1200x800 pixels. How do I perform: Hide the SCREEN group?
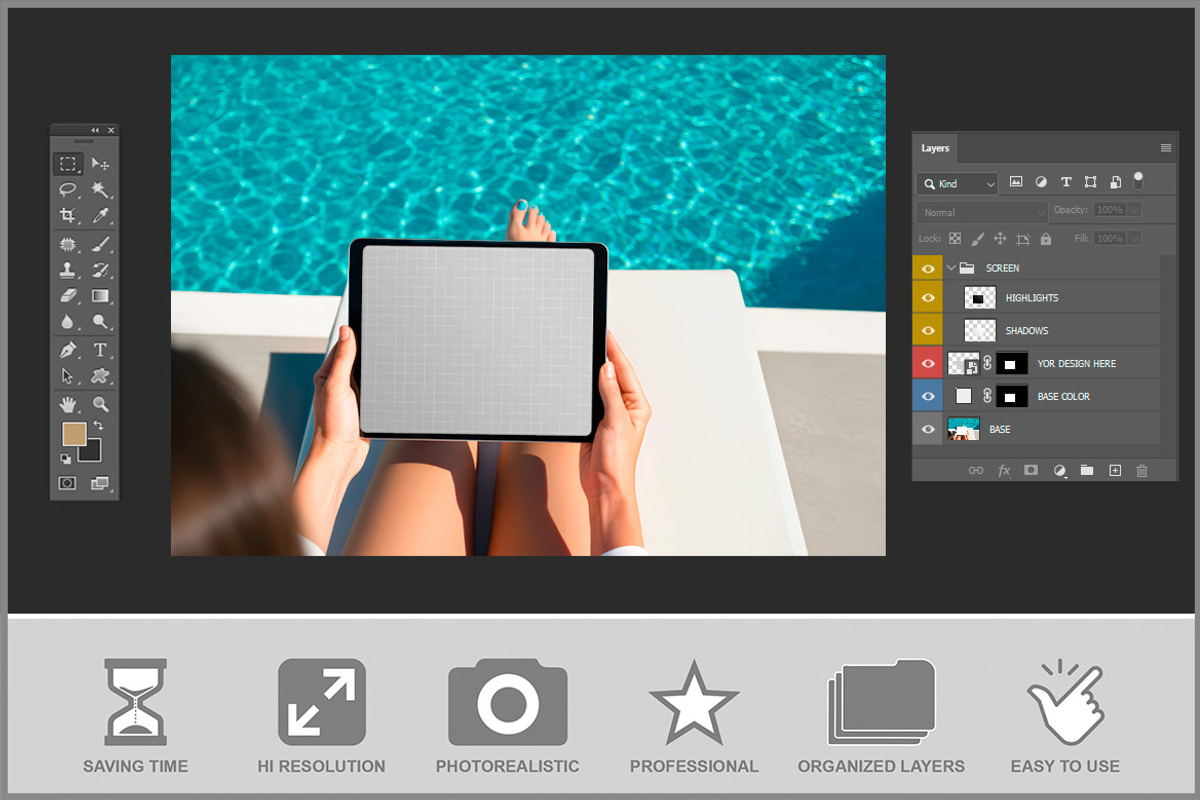(x=928, y=268)
